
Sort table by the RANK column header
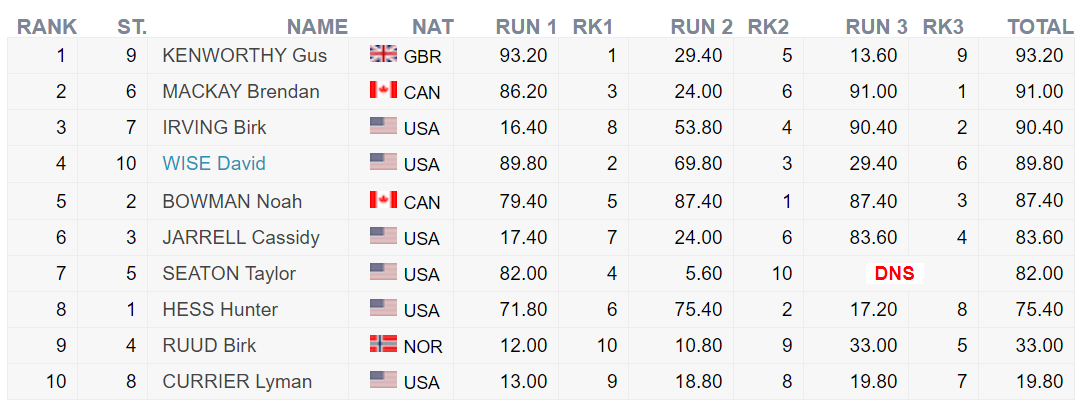point(46,27)
